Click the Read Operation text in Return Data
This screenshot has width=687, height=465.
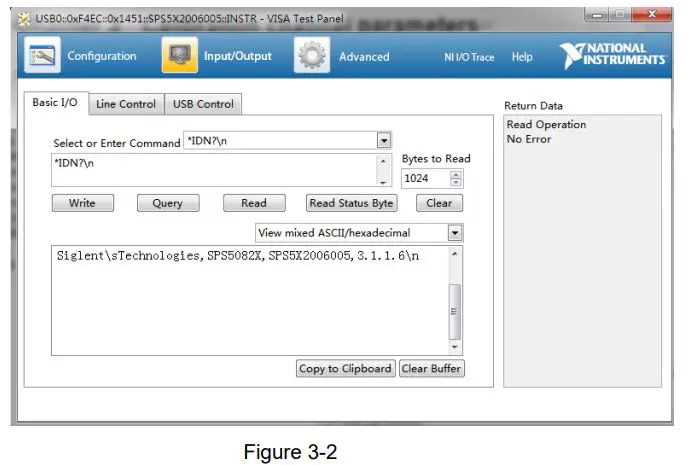click(x=546, y=124)
